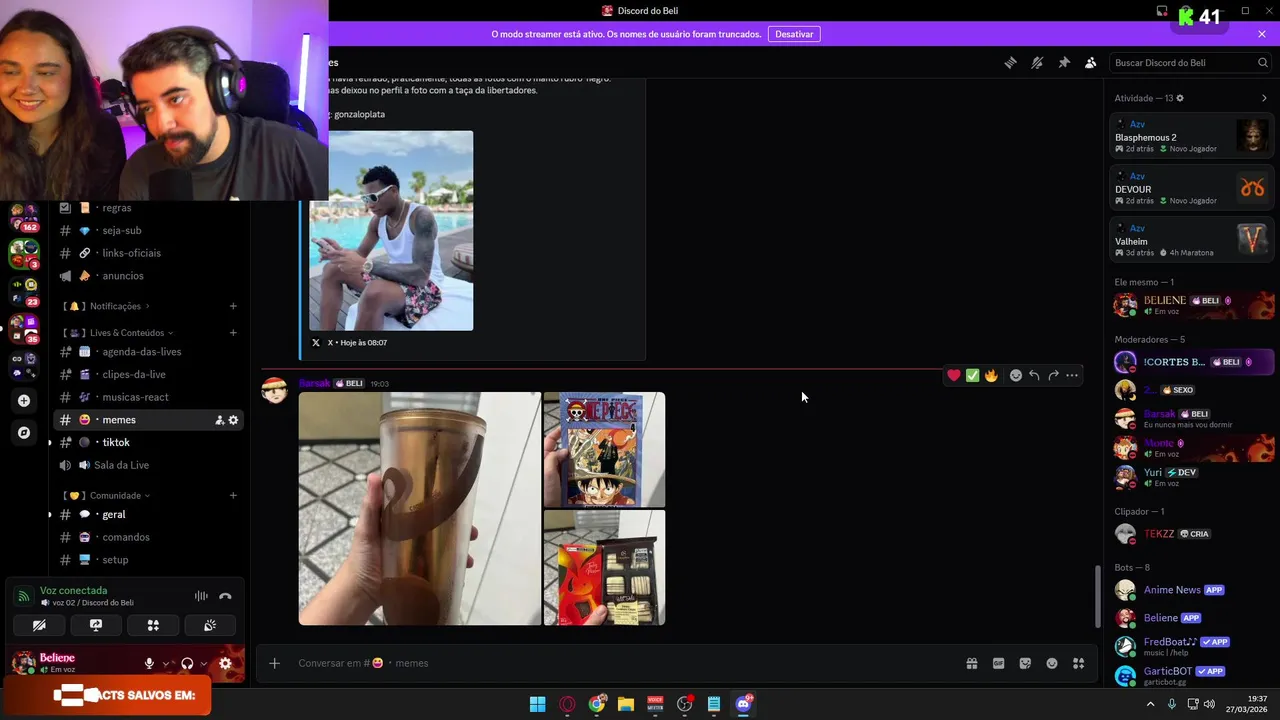Dismiss the streamer mode banner
The height and width of the screenshot is (720, 1280).
tap(1262, 34)
